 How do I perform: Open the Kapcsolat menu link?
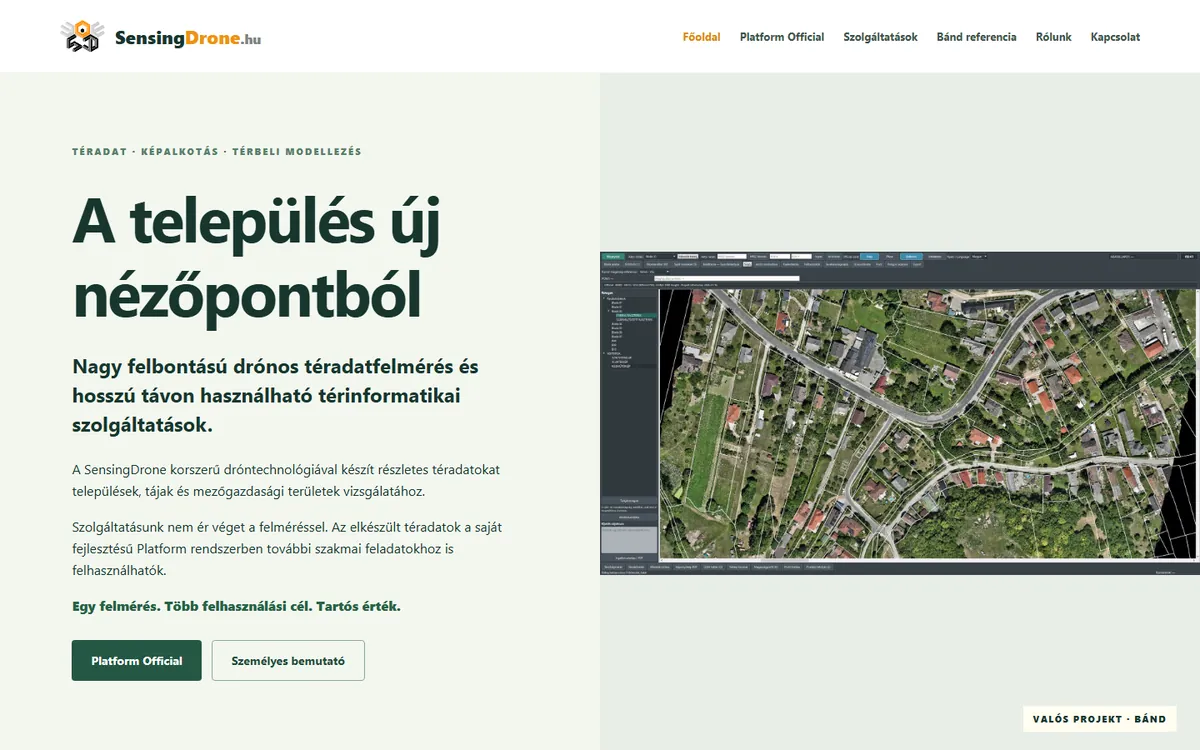(x=1115, y=37)
